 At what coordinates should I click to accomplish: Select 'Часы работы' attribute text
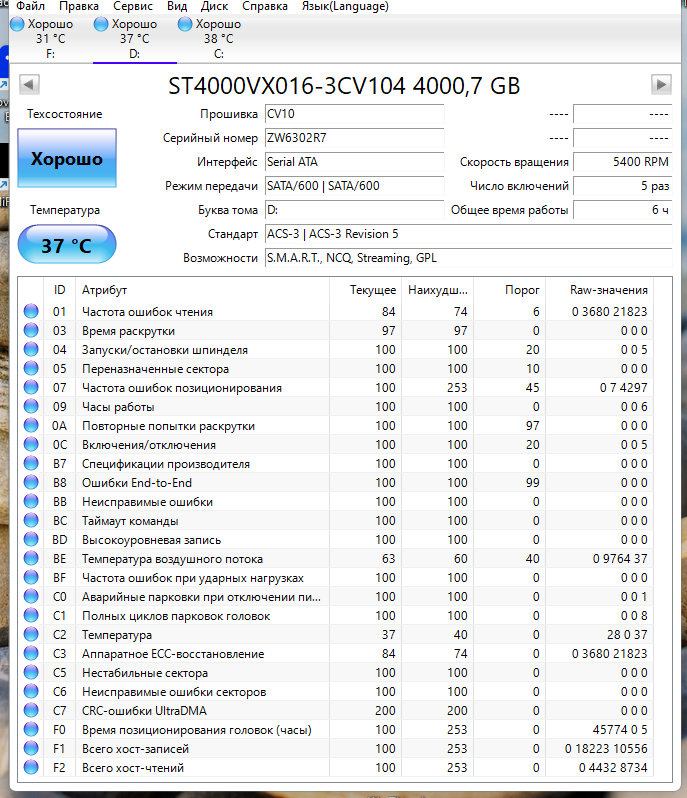pyautogui.click(x=118, y=407)
